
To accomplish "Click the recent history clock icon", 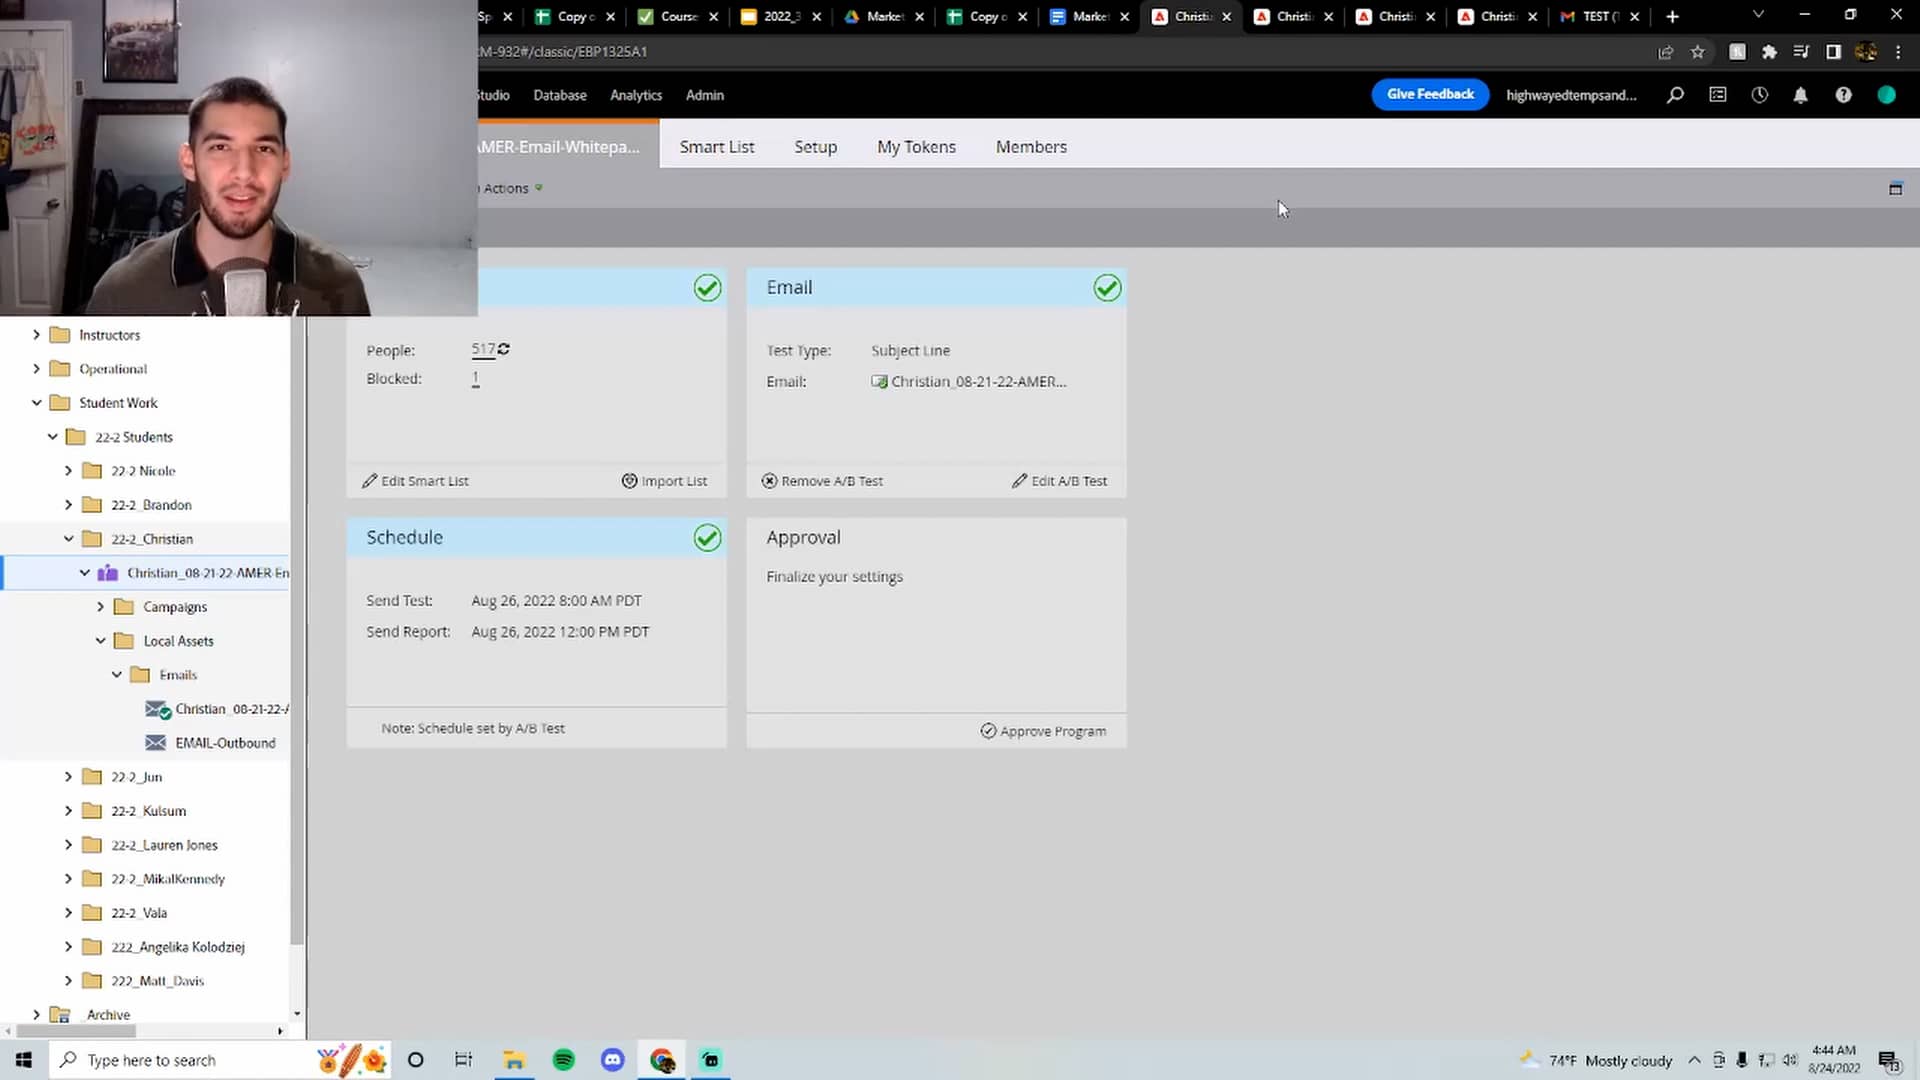I will [1759, 95].
